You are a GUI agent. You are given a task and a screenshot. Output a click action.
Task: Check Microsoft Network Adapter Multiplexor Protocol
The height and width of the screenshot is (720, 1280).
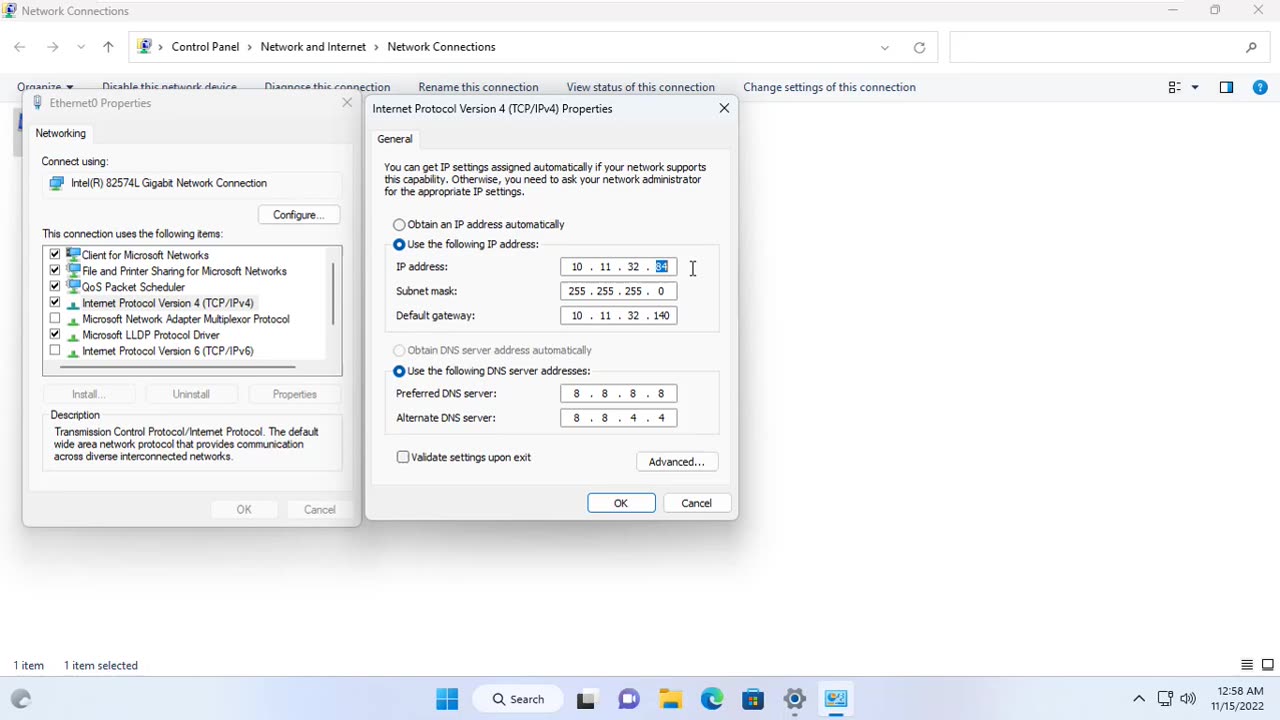55,319
